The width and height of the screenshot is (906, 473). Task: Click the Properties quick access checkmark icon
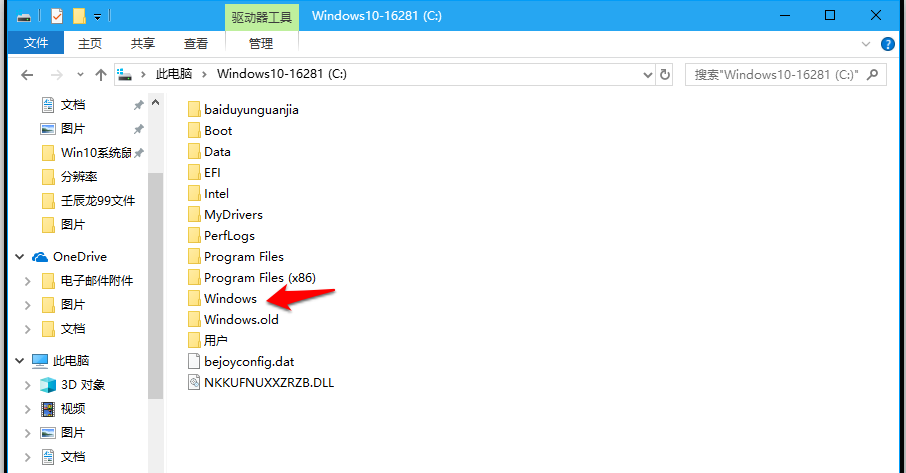pos(57,16)
